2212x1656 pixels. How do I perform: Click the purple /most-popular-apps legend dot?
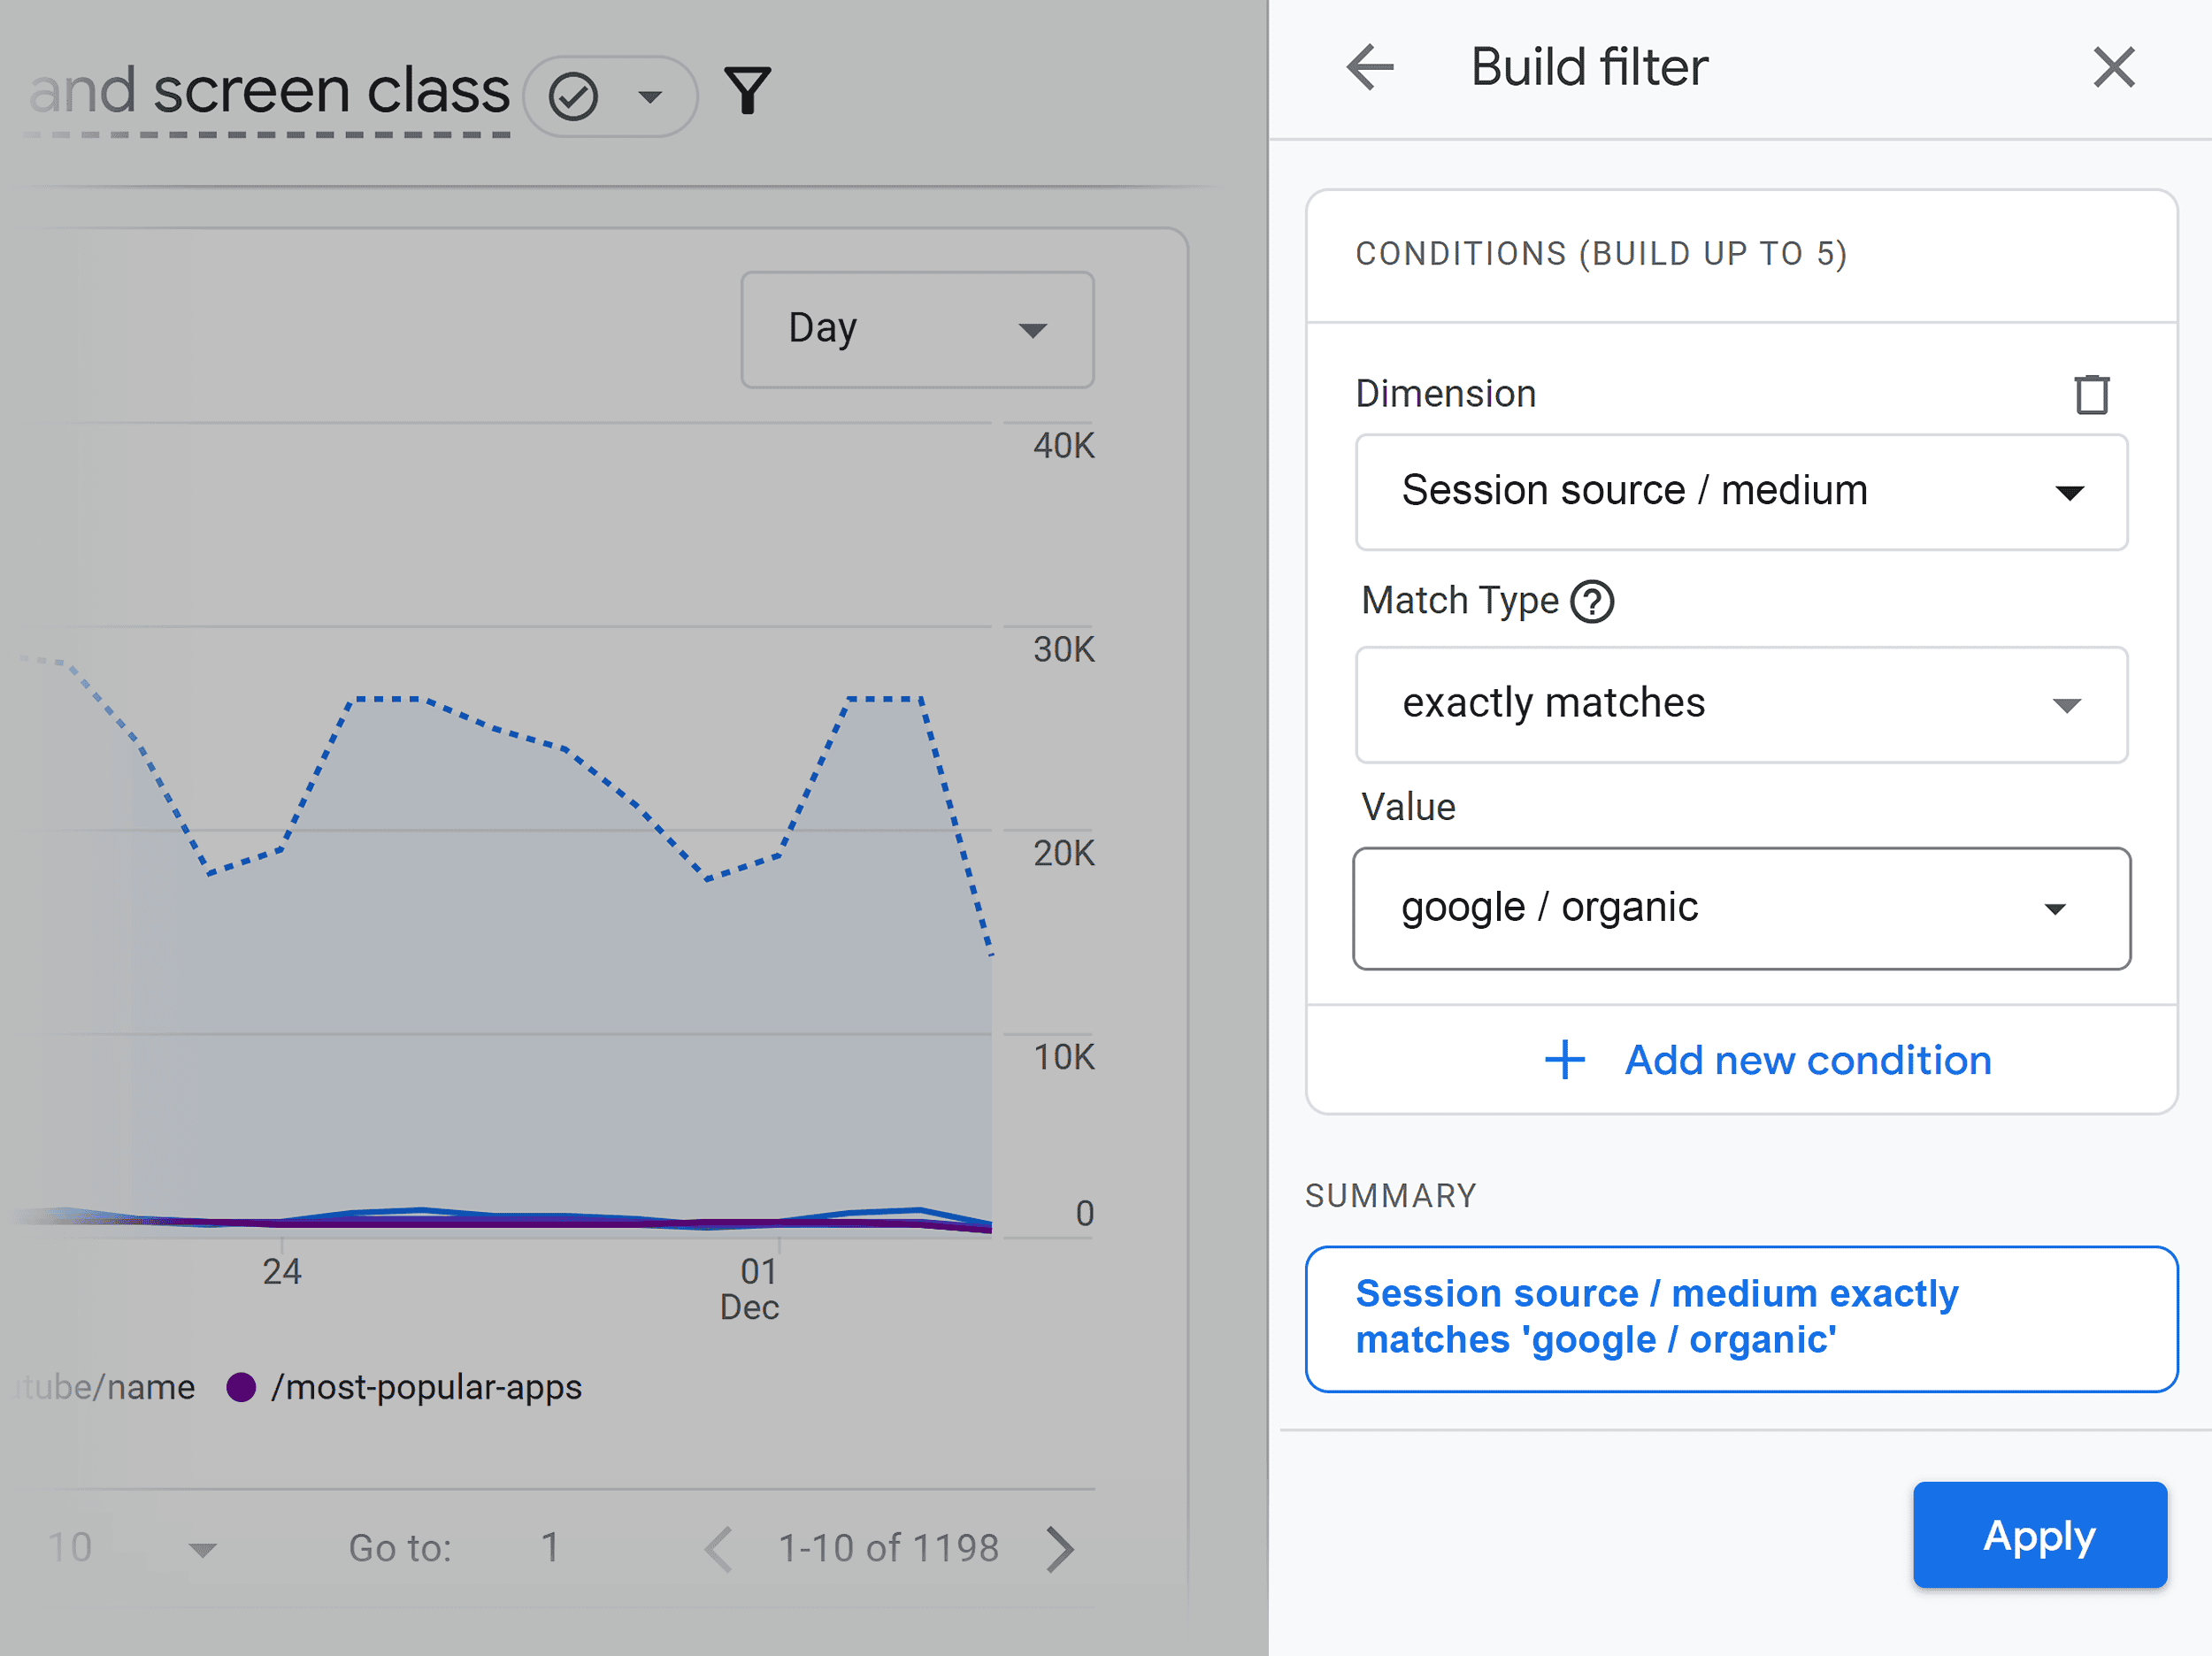tap(242, 1387)
